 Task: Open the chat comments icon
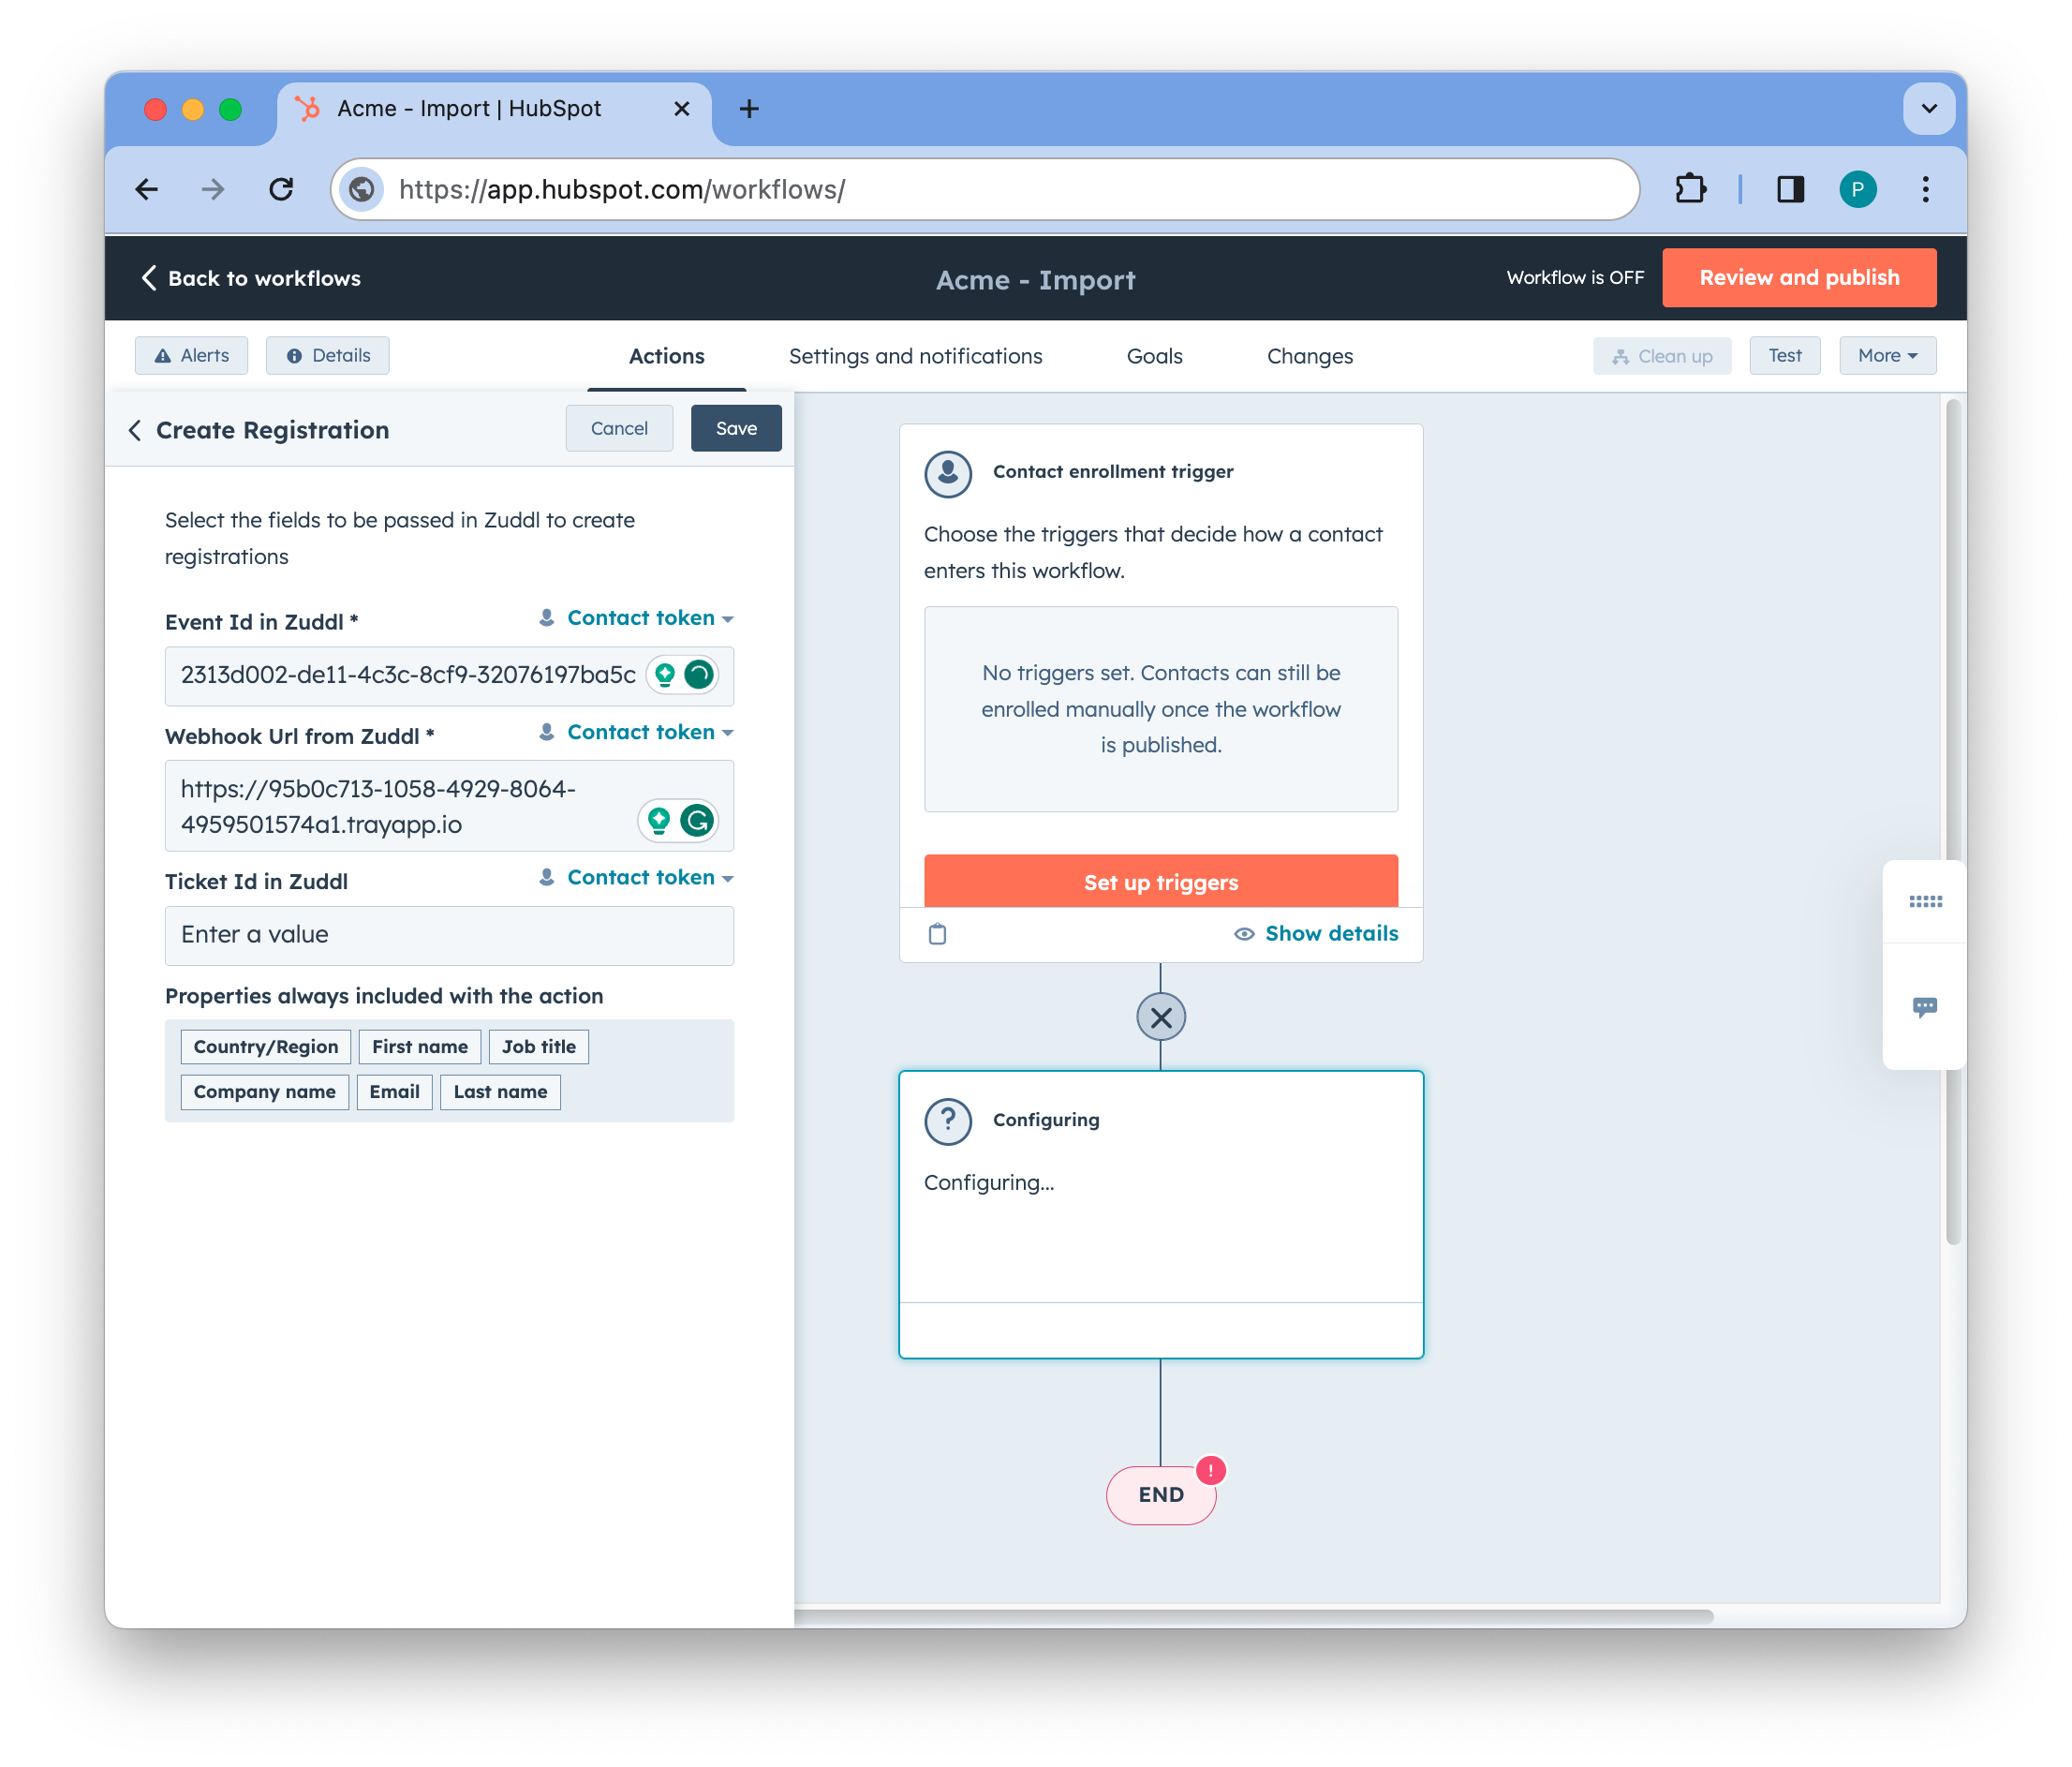1925,1007
